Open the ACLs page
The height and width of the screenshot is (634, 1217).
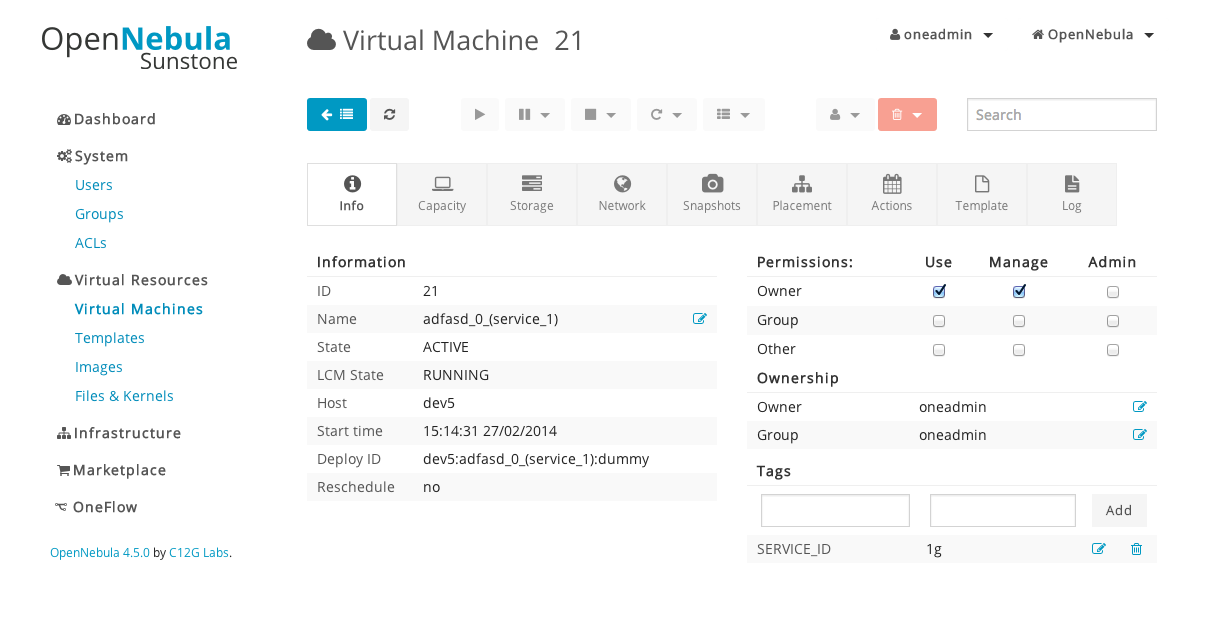pos(91,243)
